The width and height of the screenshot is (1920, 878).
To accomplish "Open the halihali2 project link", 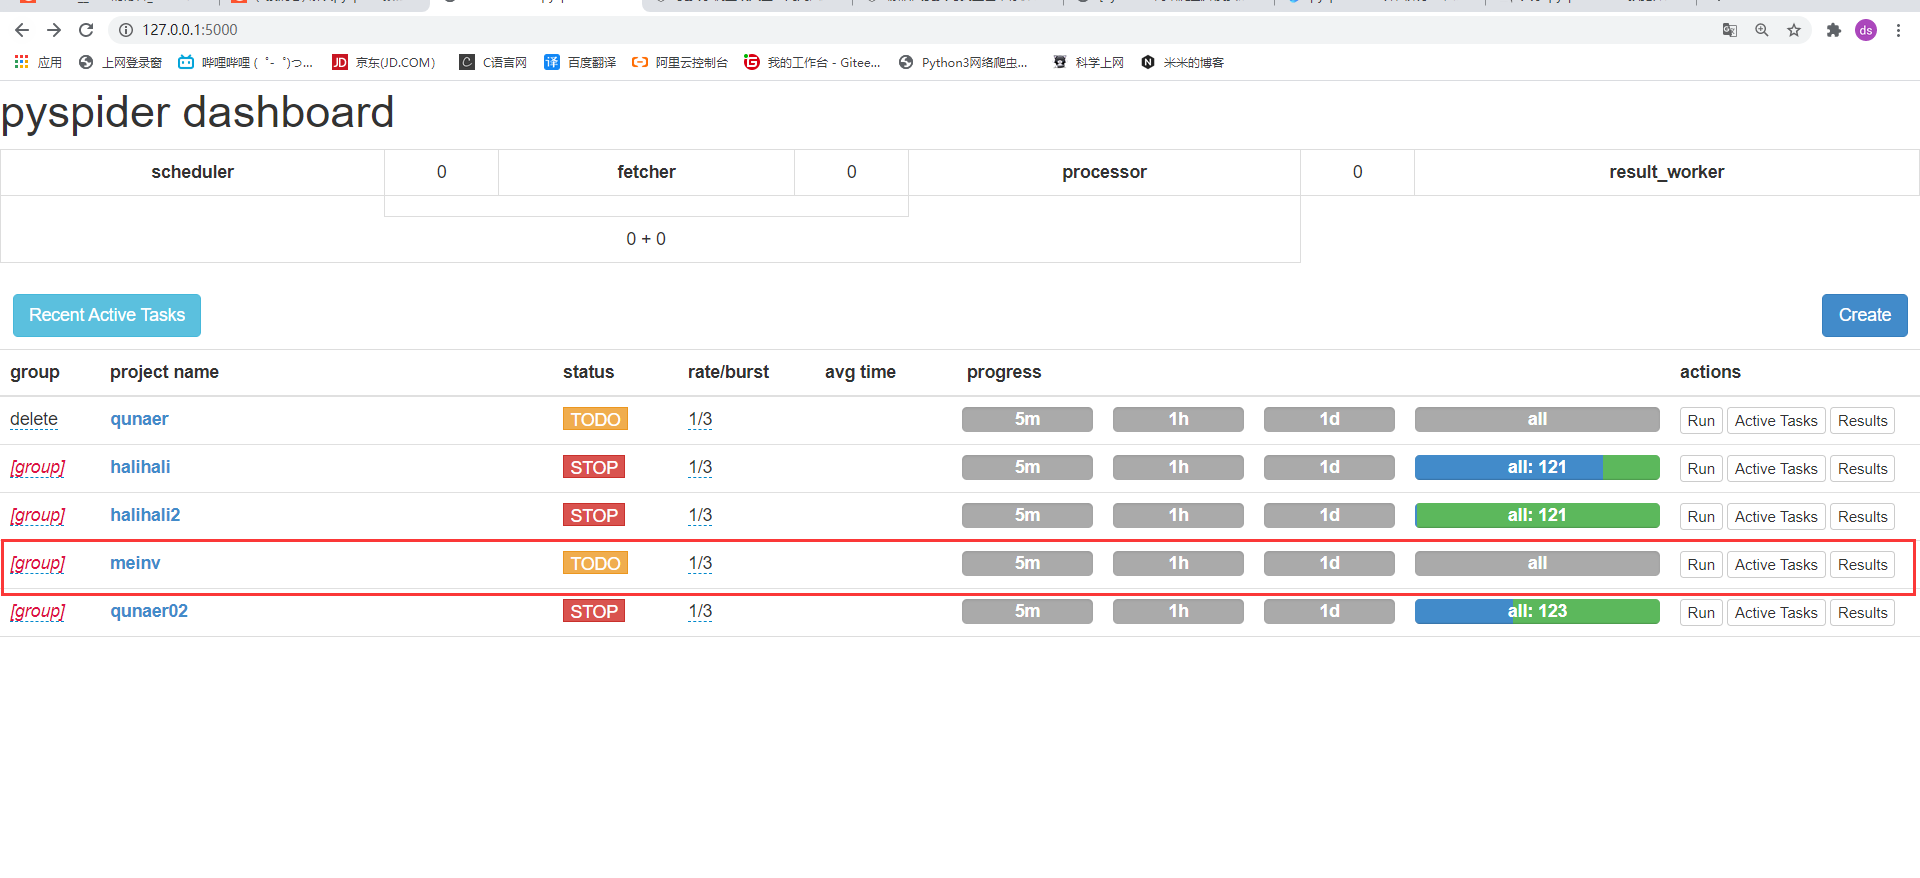I will click(145, 515).
